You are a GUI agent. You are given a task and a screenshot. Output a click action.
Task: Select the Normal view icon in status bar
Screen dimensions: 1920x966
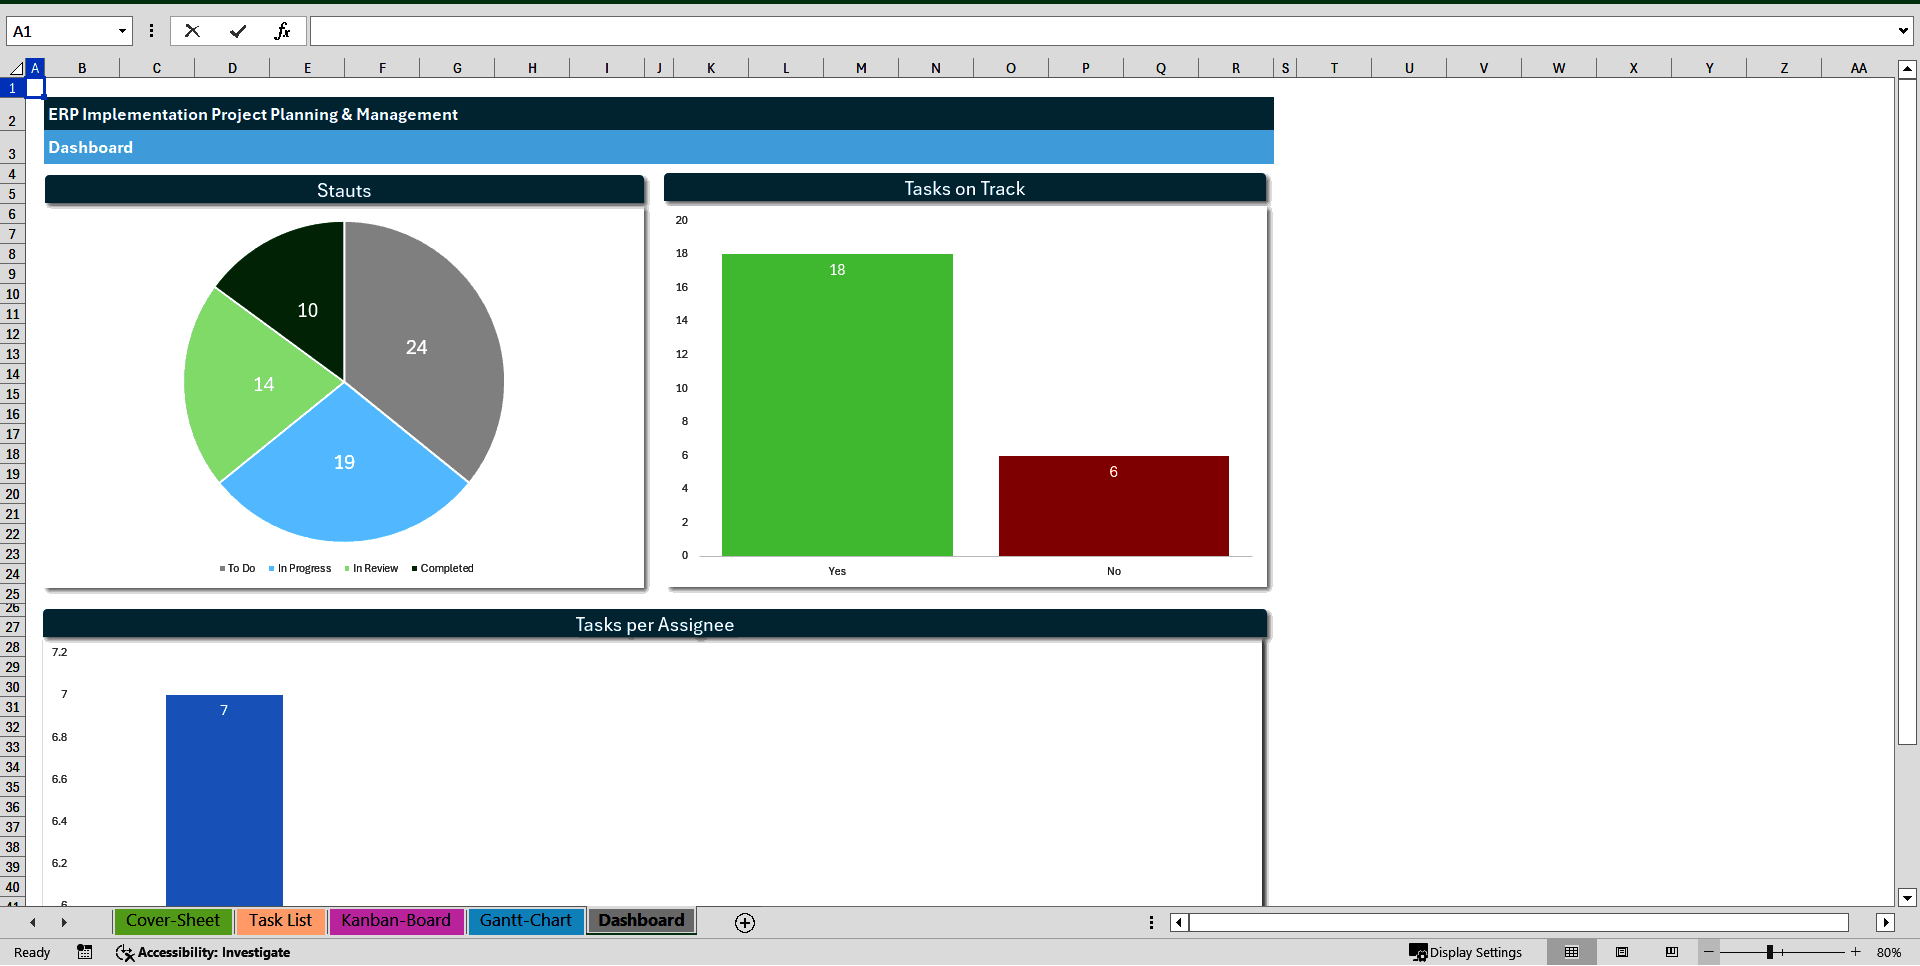click(1572, 952)
